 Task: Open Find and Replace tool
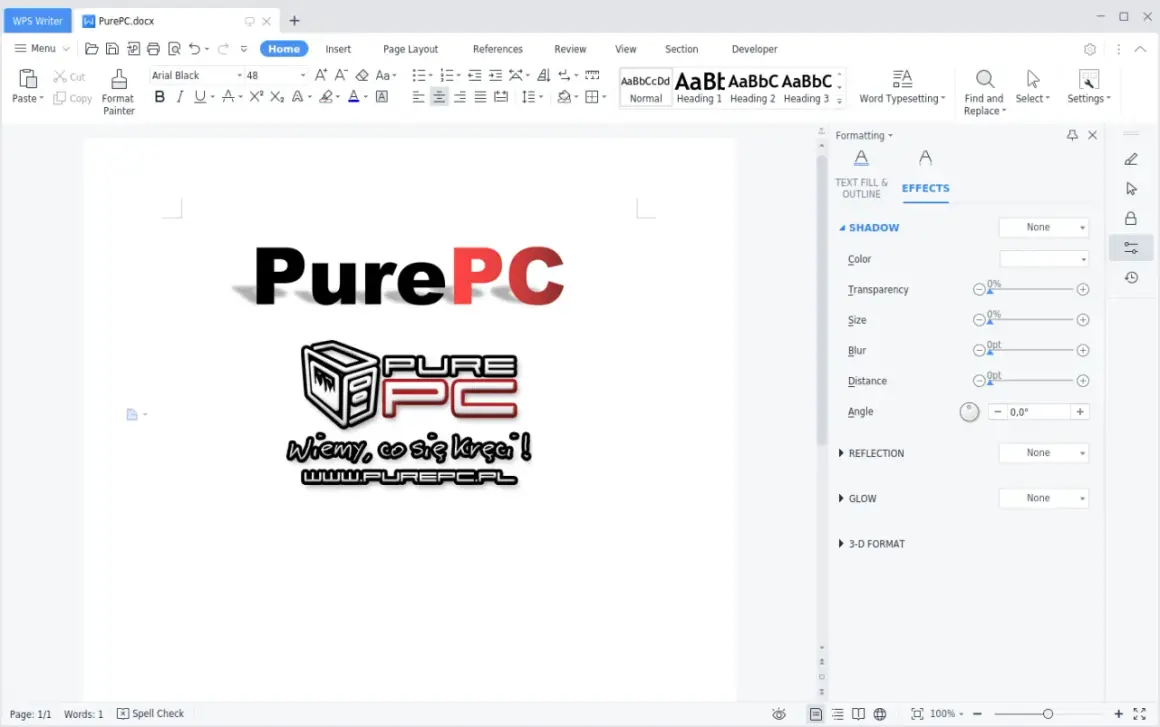click(984, 92)
